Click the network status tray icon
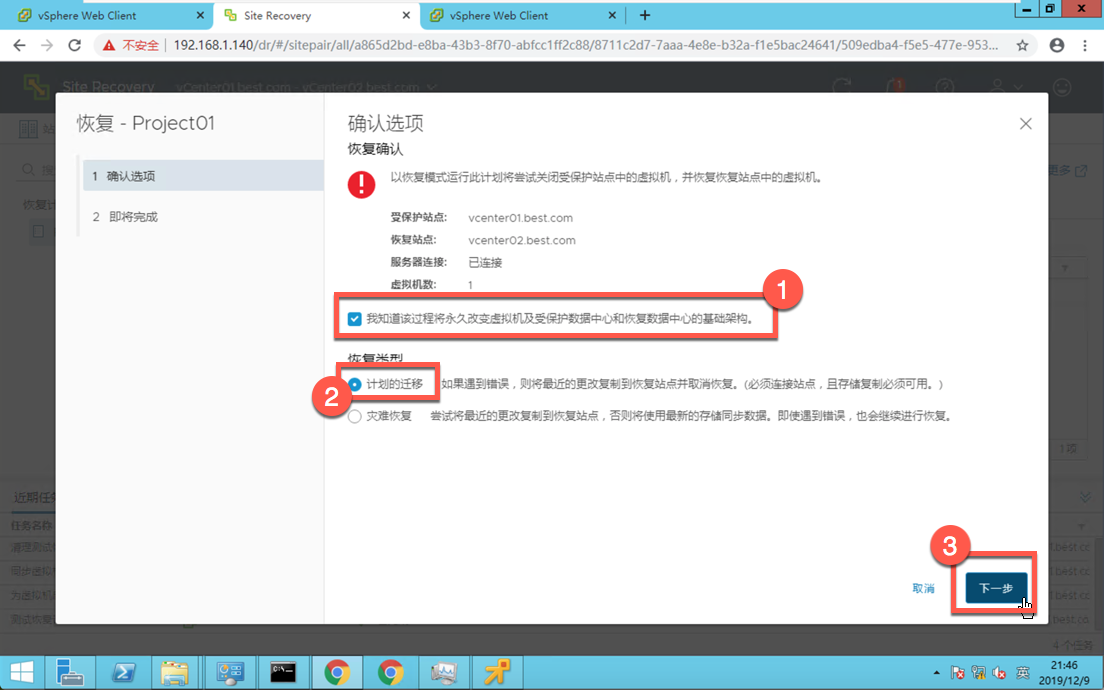1104x690 pixels. tap(979, 673)
